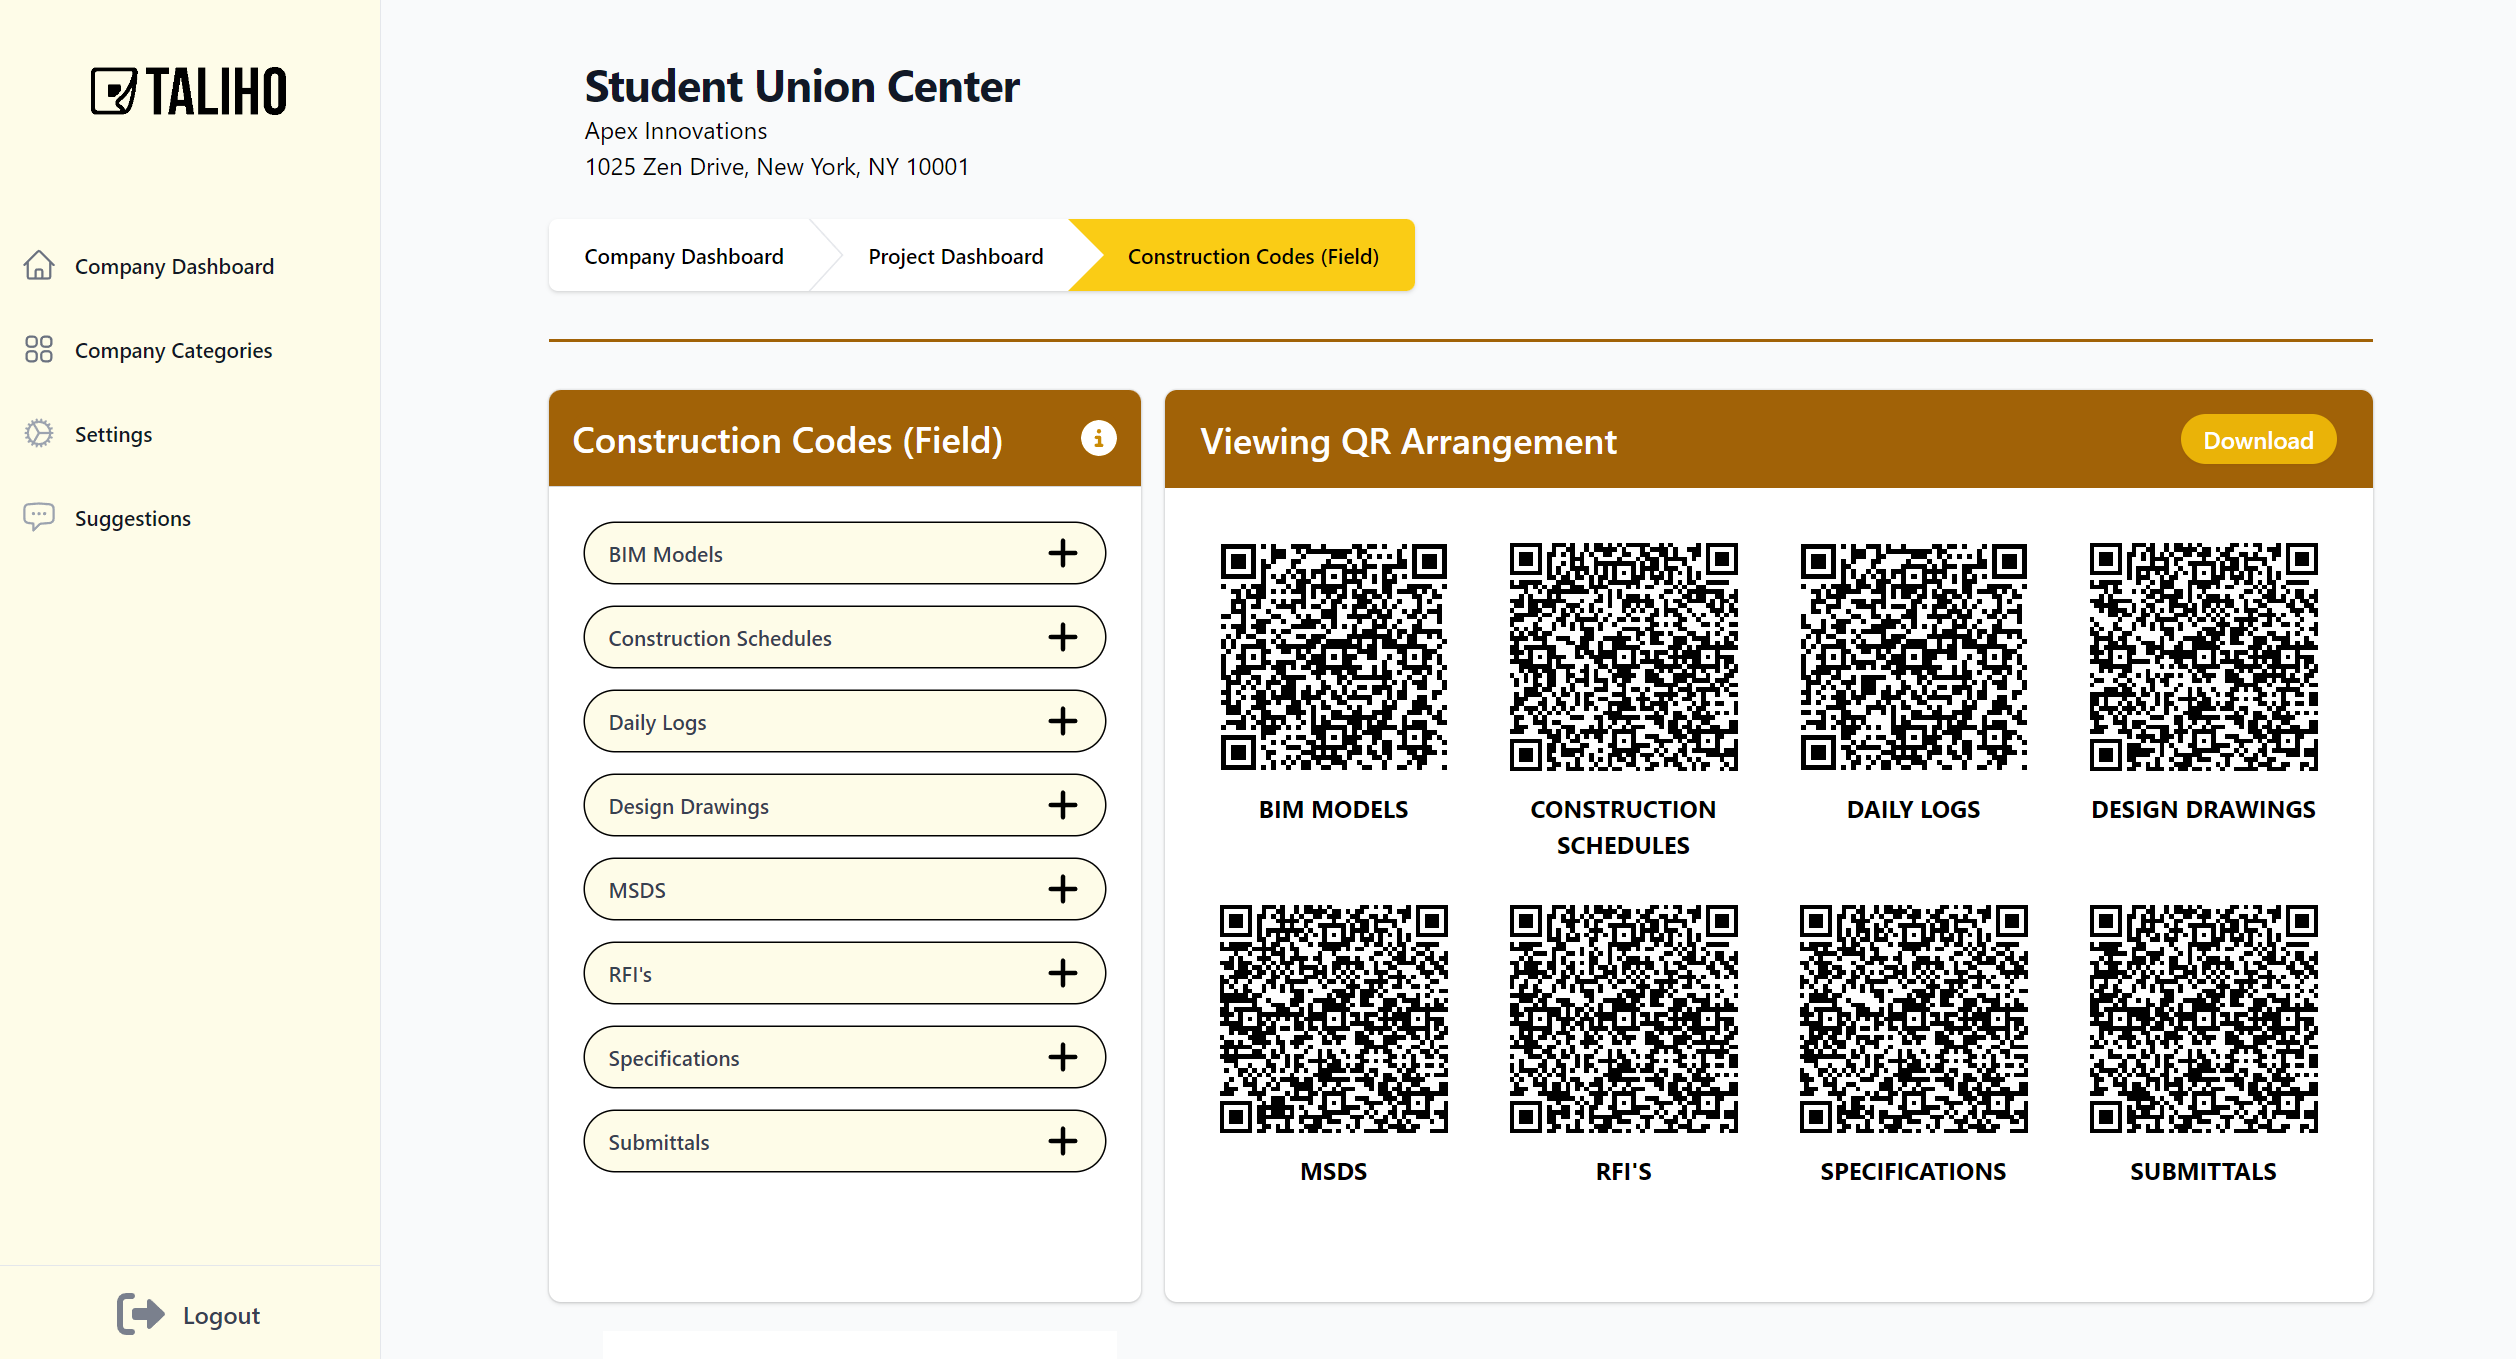Click the Construction Codes info circle icon
This screenshot has width=2516, height=1359.
point(1099,438)
